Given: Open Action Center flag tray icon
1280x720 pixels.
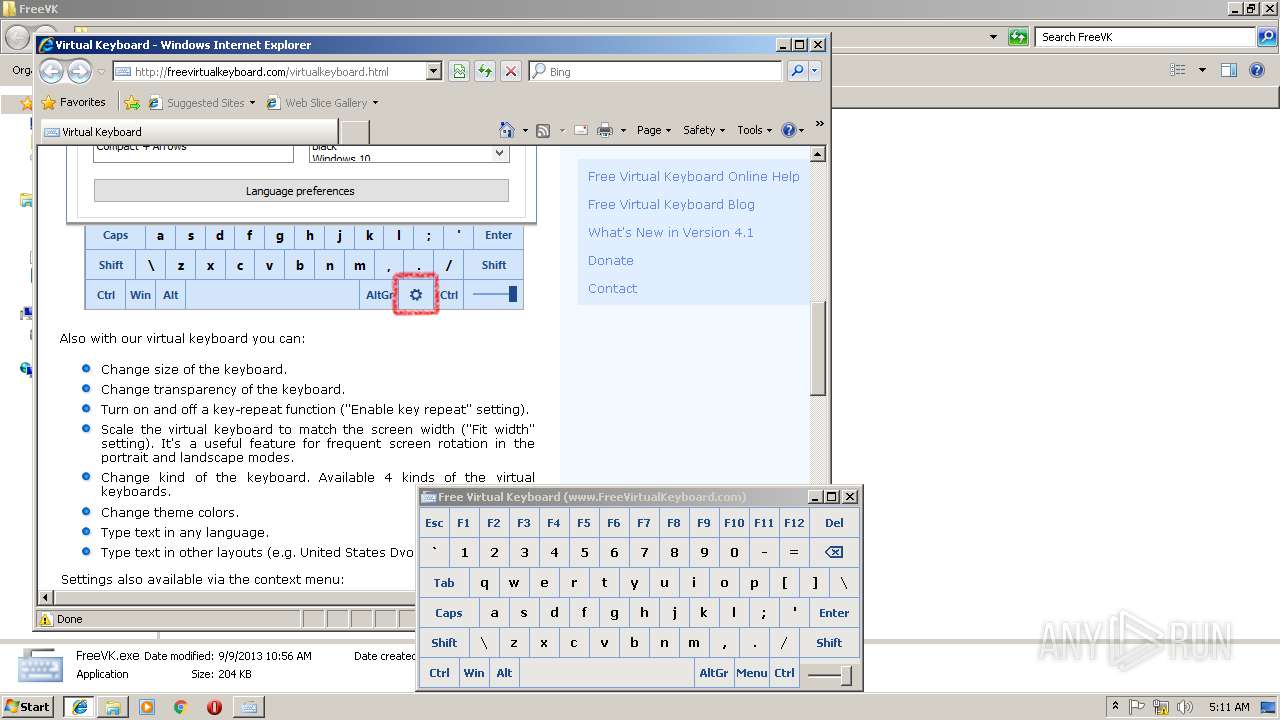Looking at the screenshot, I should point(1137,707).
